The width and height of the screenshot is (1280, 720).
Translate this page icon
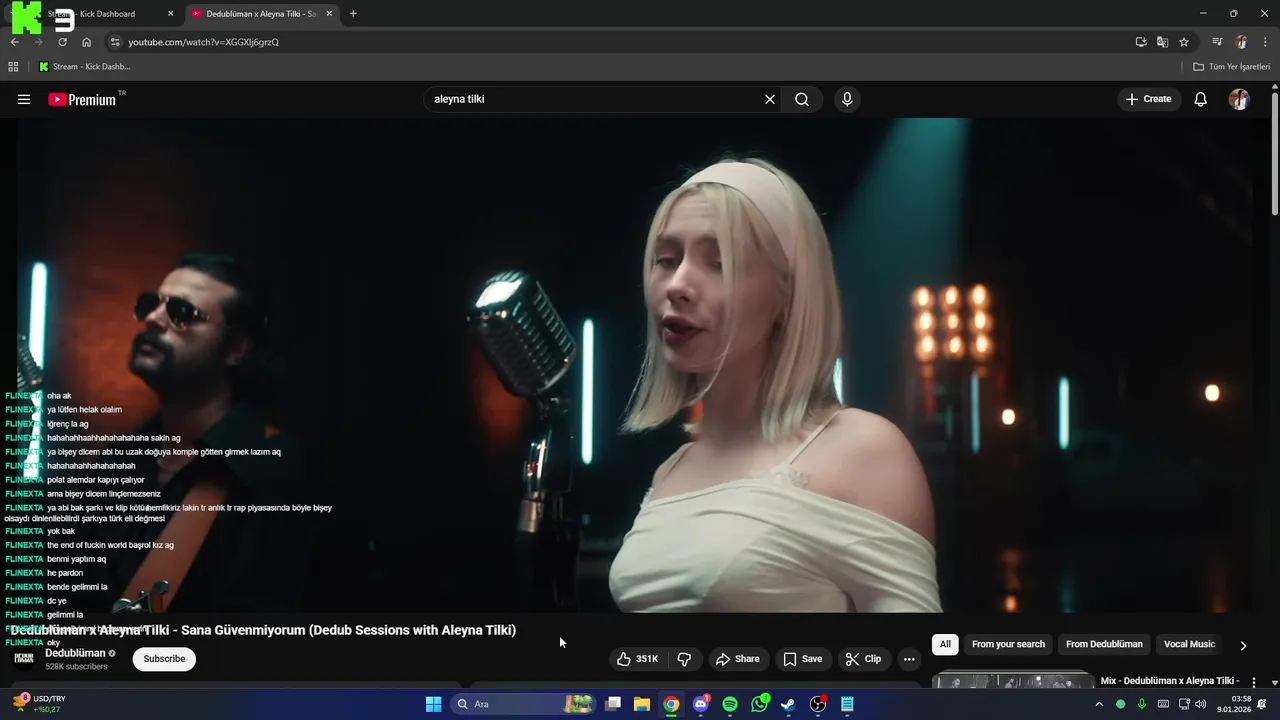point(1162,42)
